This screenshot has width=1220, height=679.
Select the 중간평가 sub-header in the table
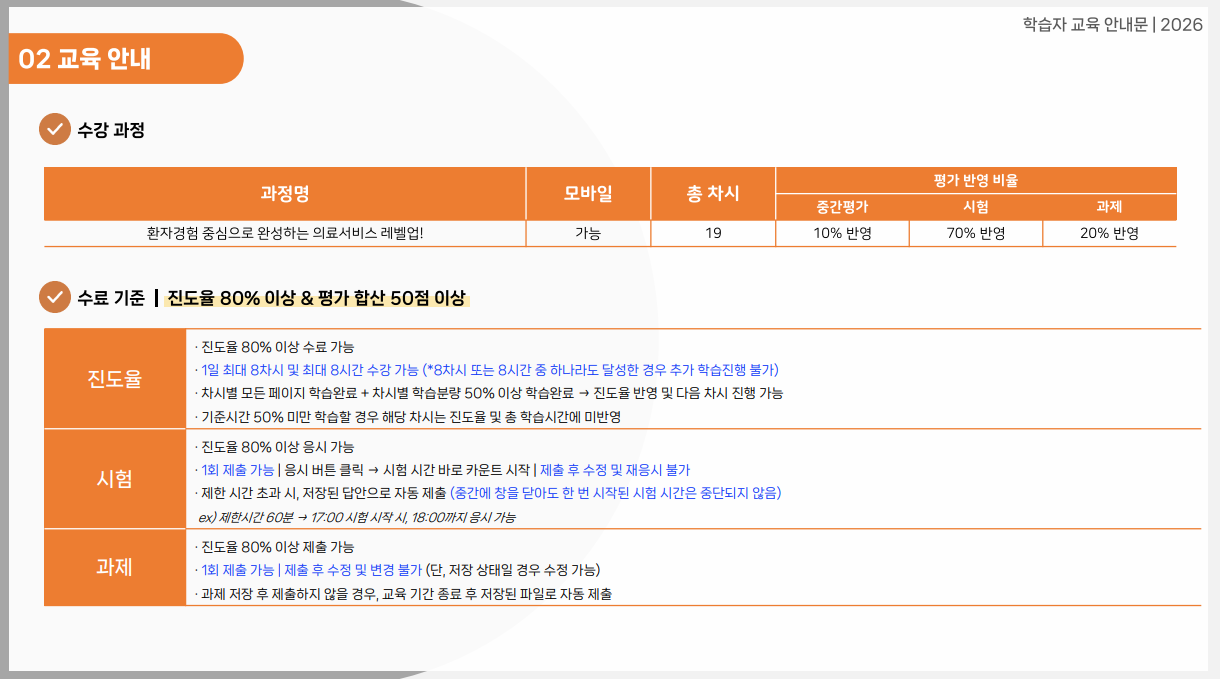(x=842, y=207)
